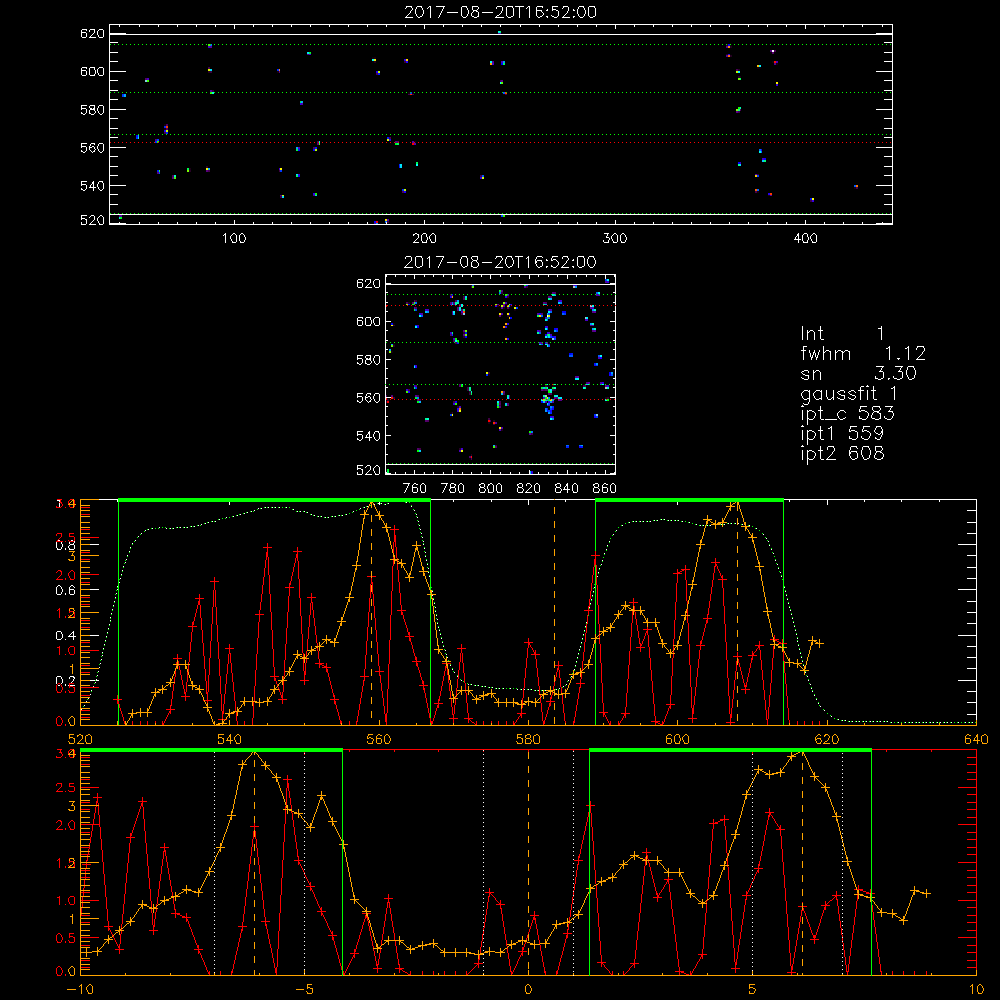The height and width of the screenshot is (1000, 1000).
Task: Click y-axis label 540 on middle plot
Action: click(x=368, y=436)
